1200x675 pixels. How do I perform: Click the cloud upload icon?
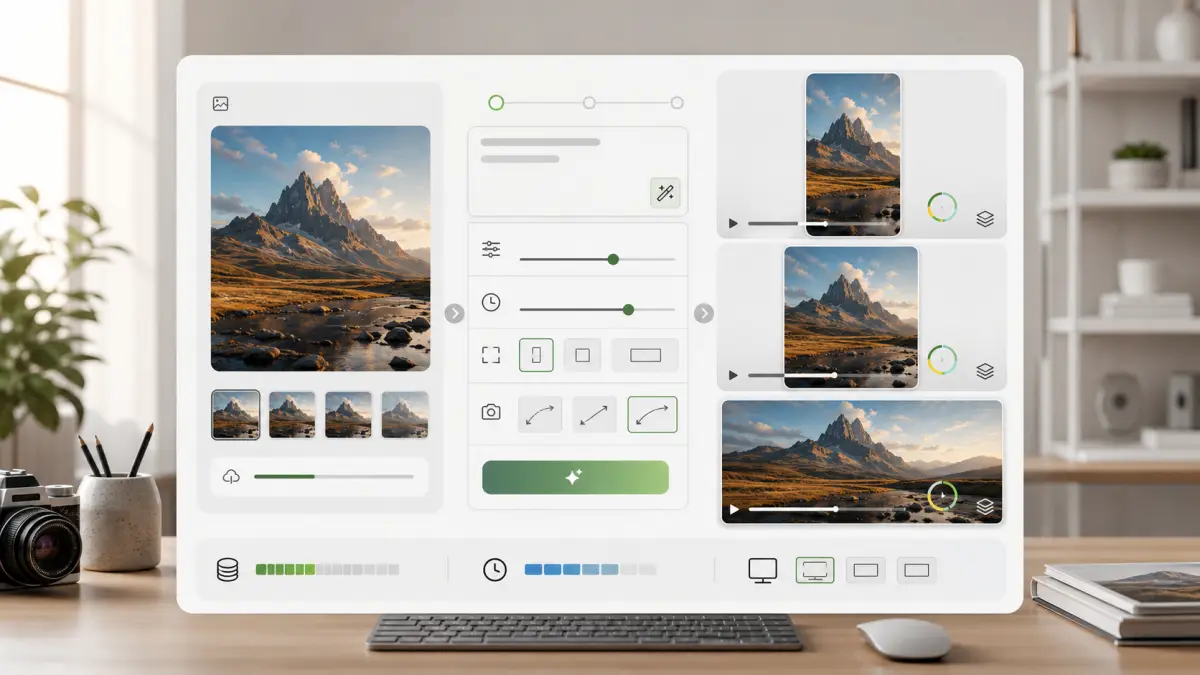(x=232, y=477)
